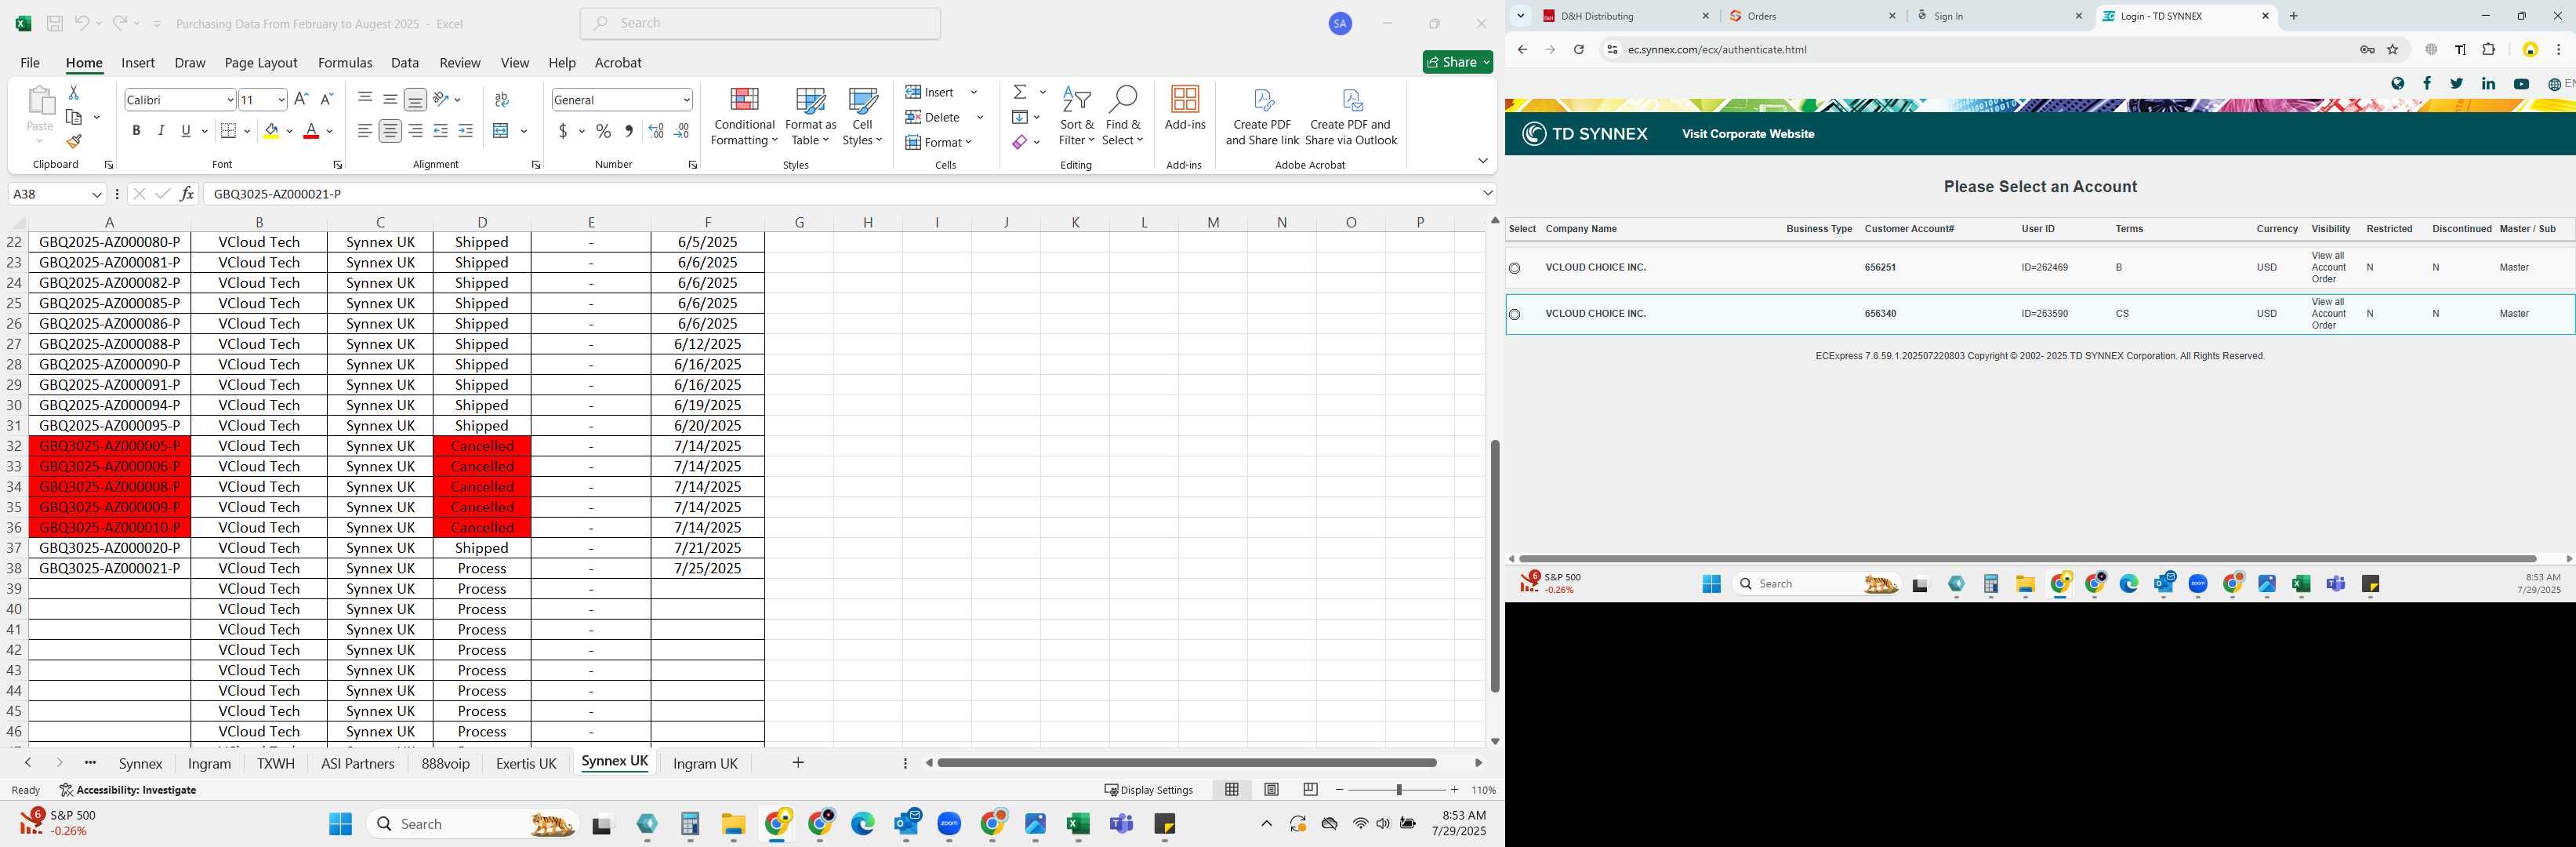Click the Increase Font Size icon

(301, 99)
